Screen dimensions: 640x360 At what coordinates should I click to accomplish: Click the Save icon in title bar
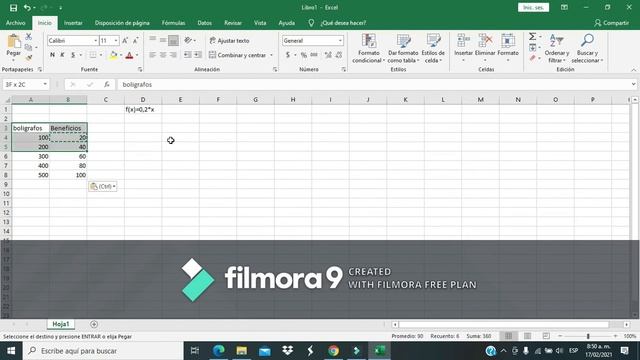(x=13, y=8)
